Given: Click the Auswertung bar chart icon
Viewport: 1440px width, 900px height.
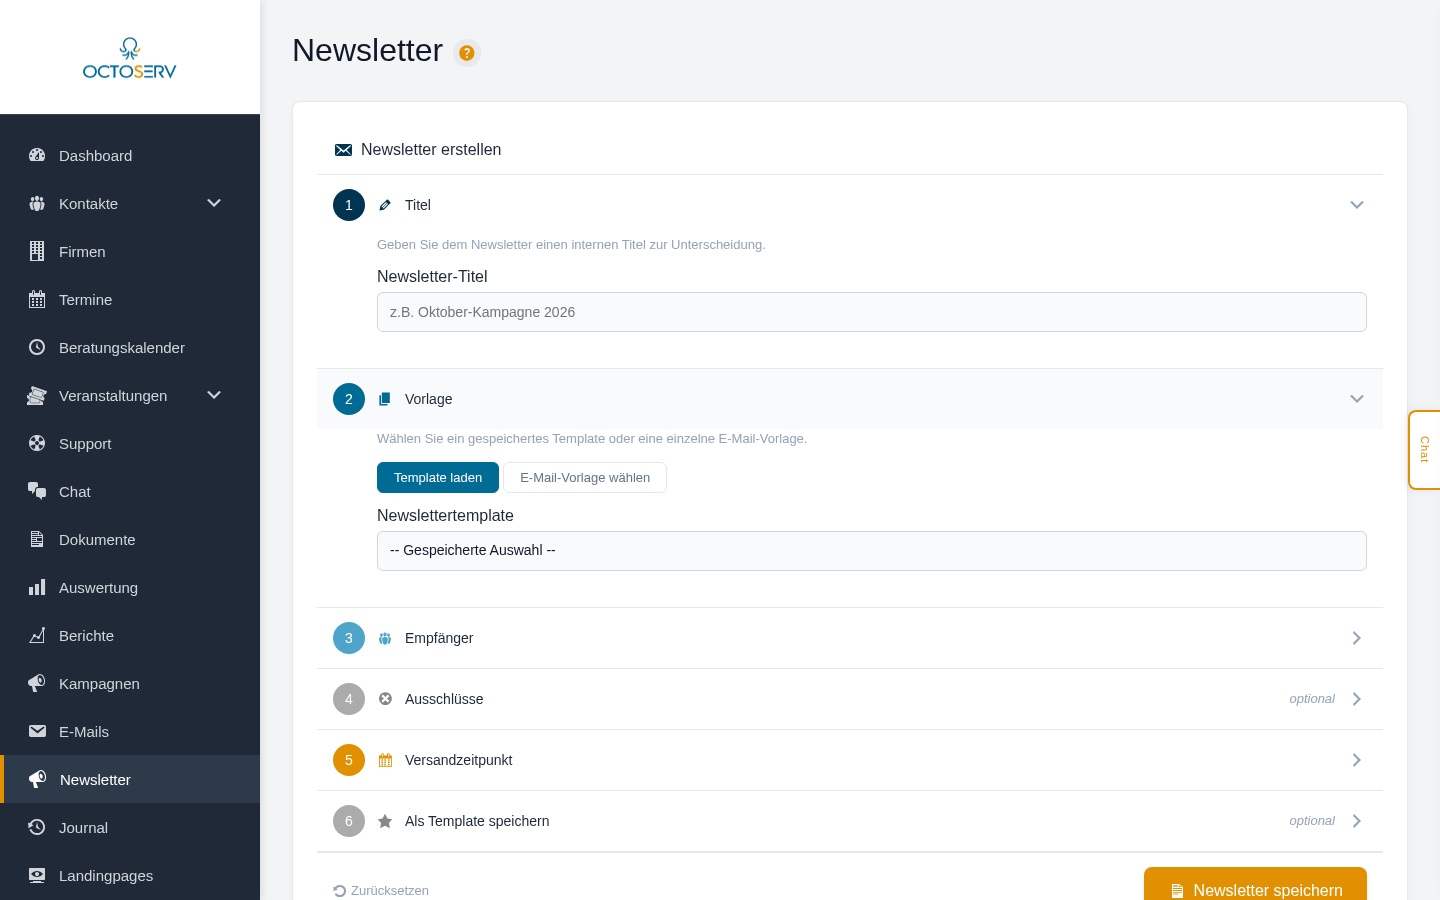Looking at the screenshot, I should tap(37, 587).
